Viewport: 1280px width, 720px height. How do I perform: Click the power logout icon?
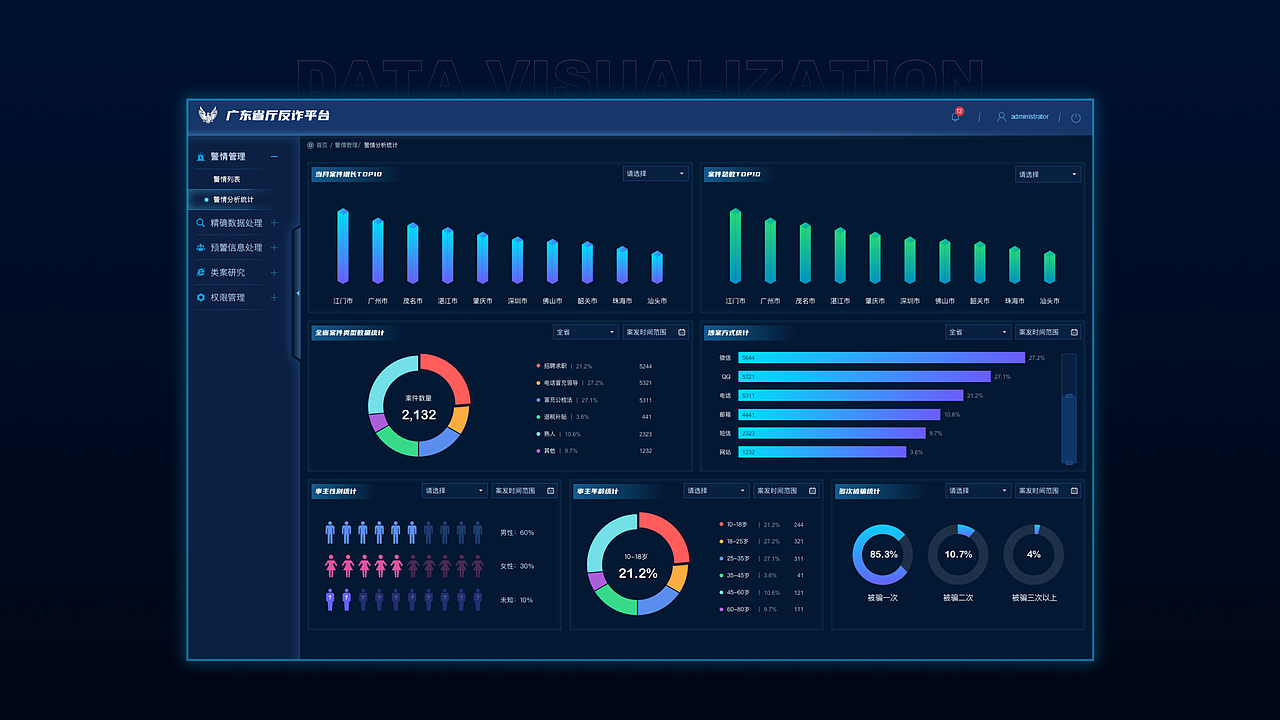tap(1076, 117)
